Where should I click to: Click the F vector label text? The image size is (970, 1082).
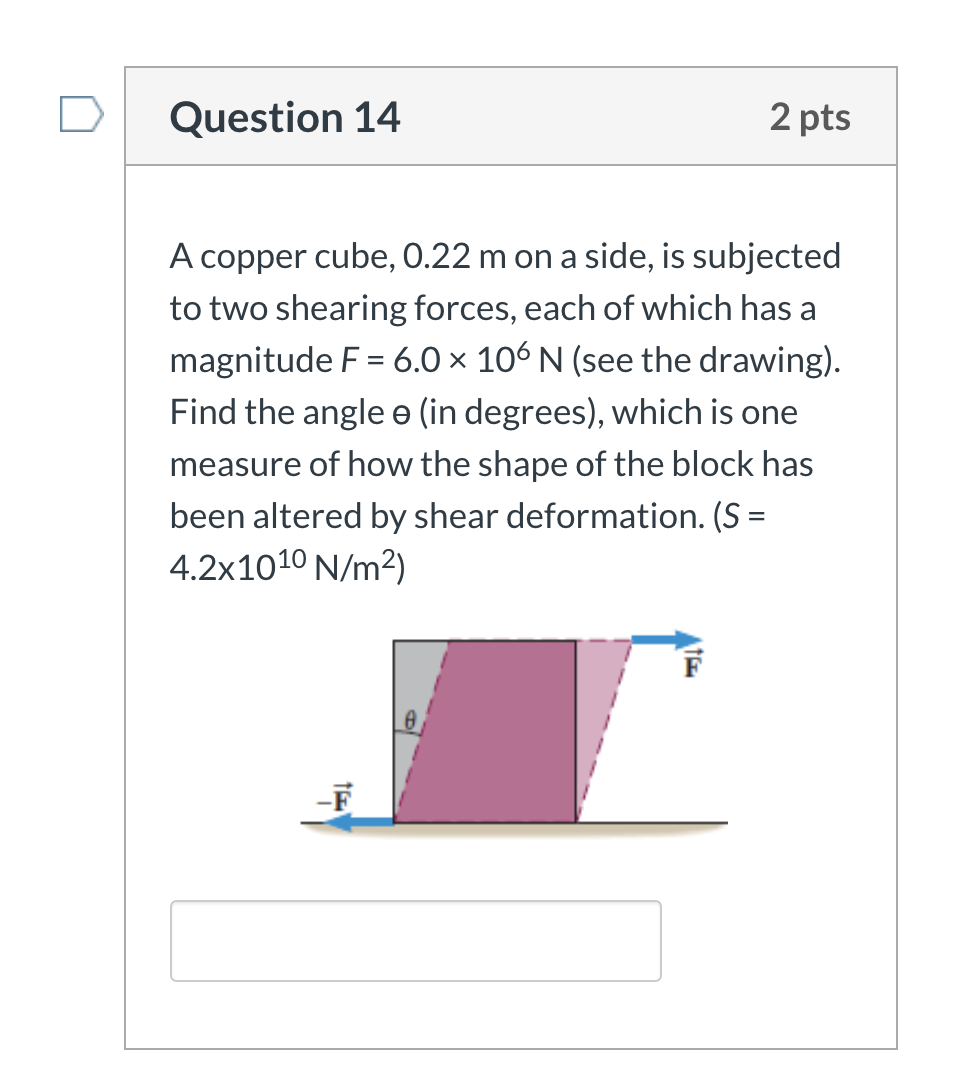pos(690,663)
